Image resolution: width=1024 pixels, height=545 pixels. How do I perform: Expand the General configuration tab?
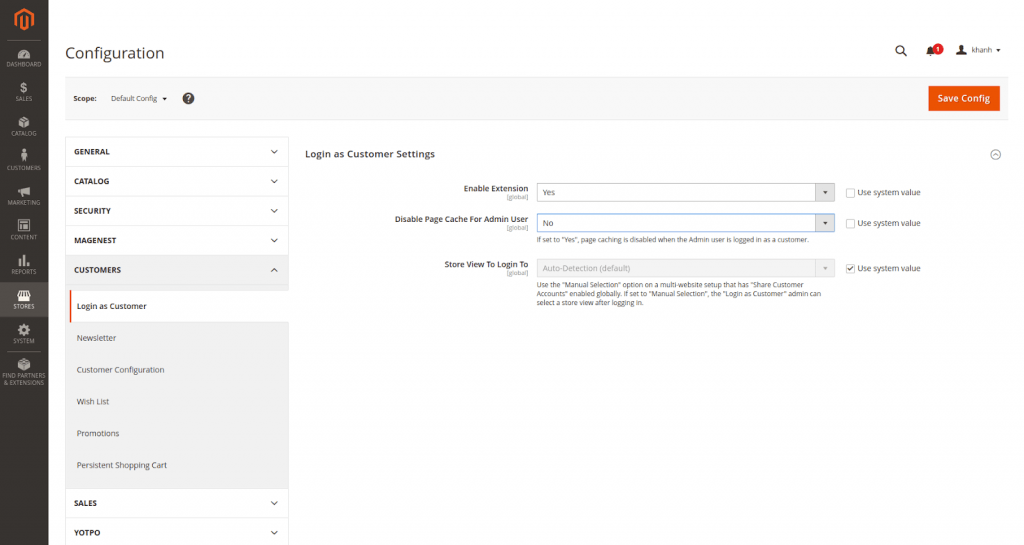176,151
